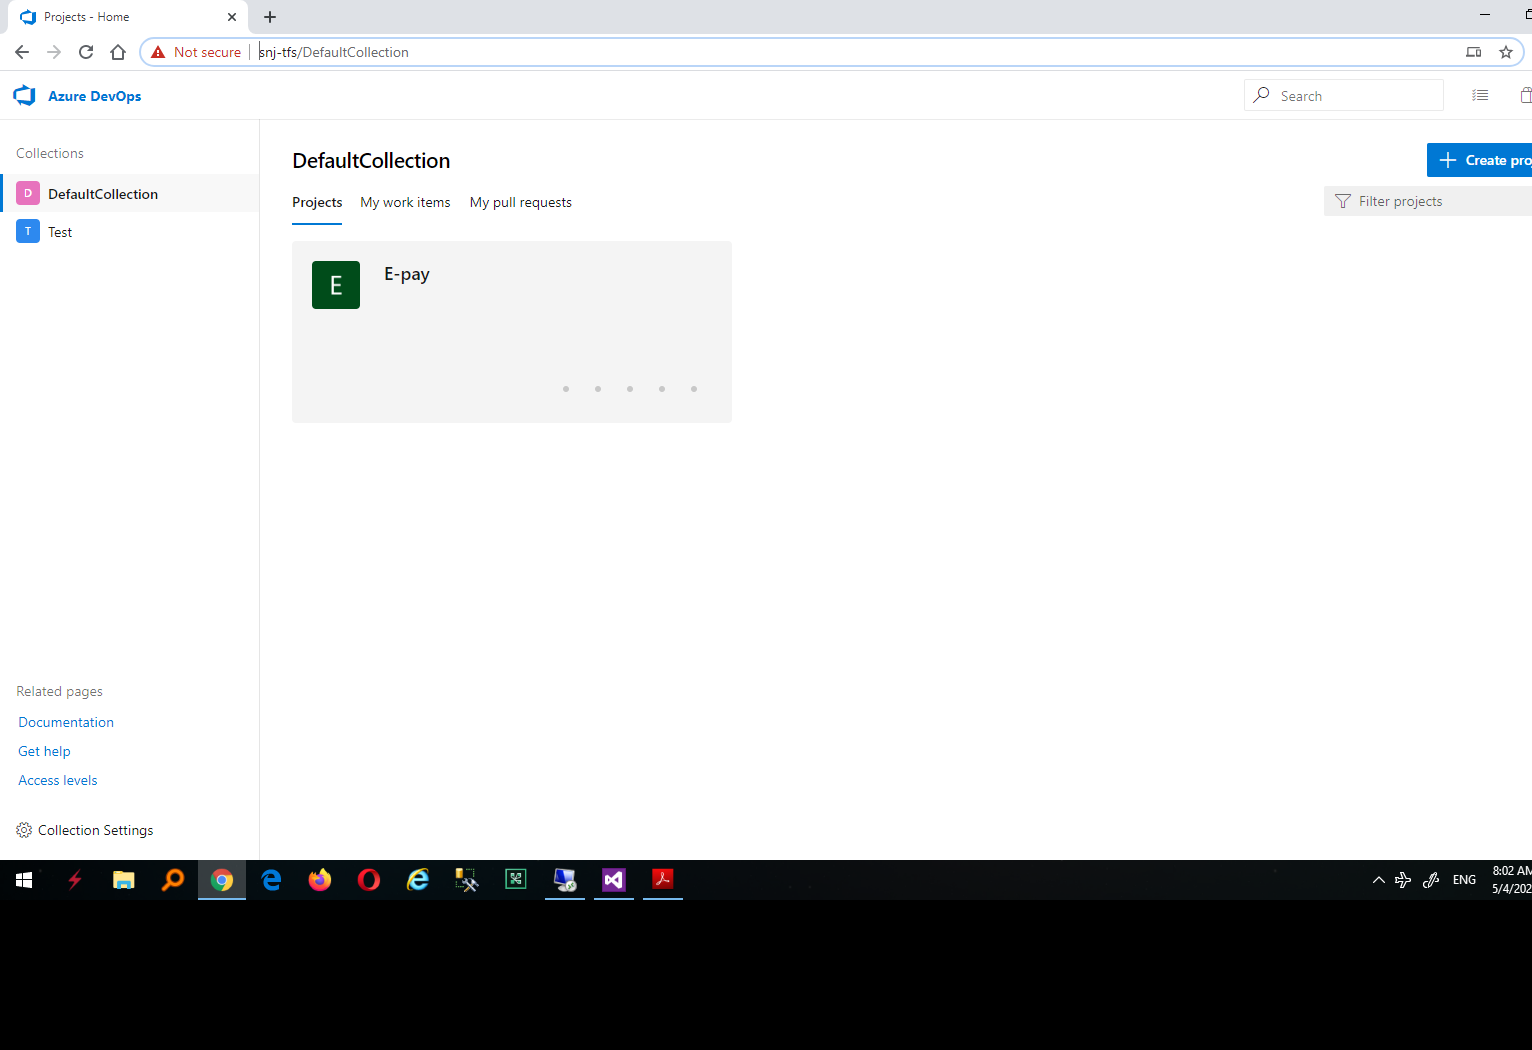Viewport: 1532px width, 1050px height.
Task: Click the browser address bar URL
Action: tap(334, 52)
